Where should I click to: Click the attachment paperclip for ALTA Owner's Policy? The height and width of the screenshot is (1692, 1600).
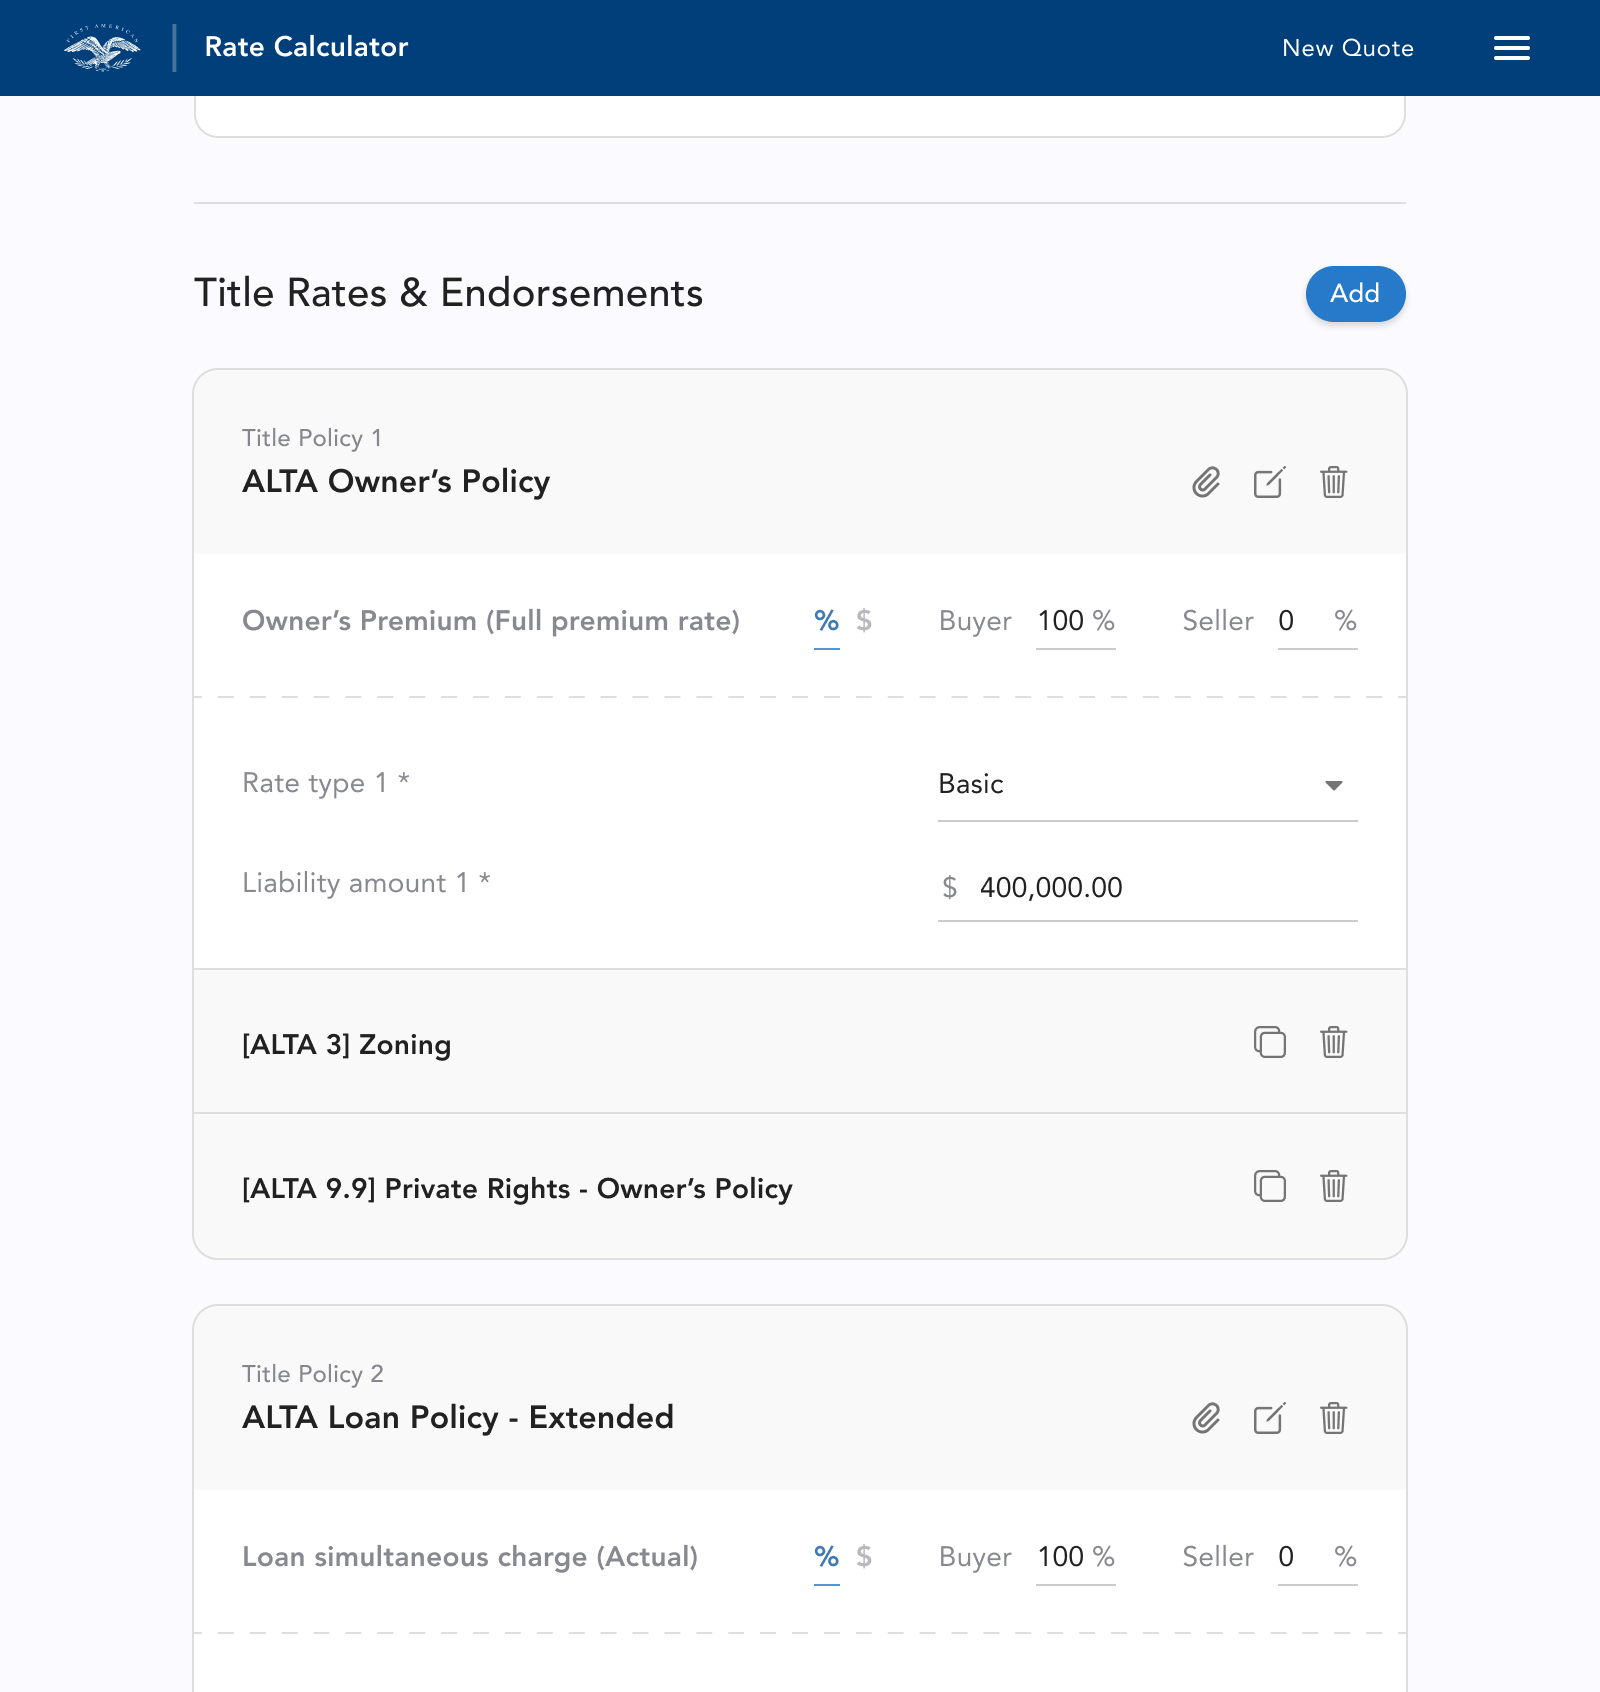1206,483
